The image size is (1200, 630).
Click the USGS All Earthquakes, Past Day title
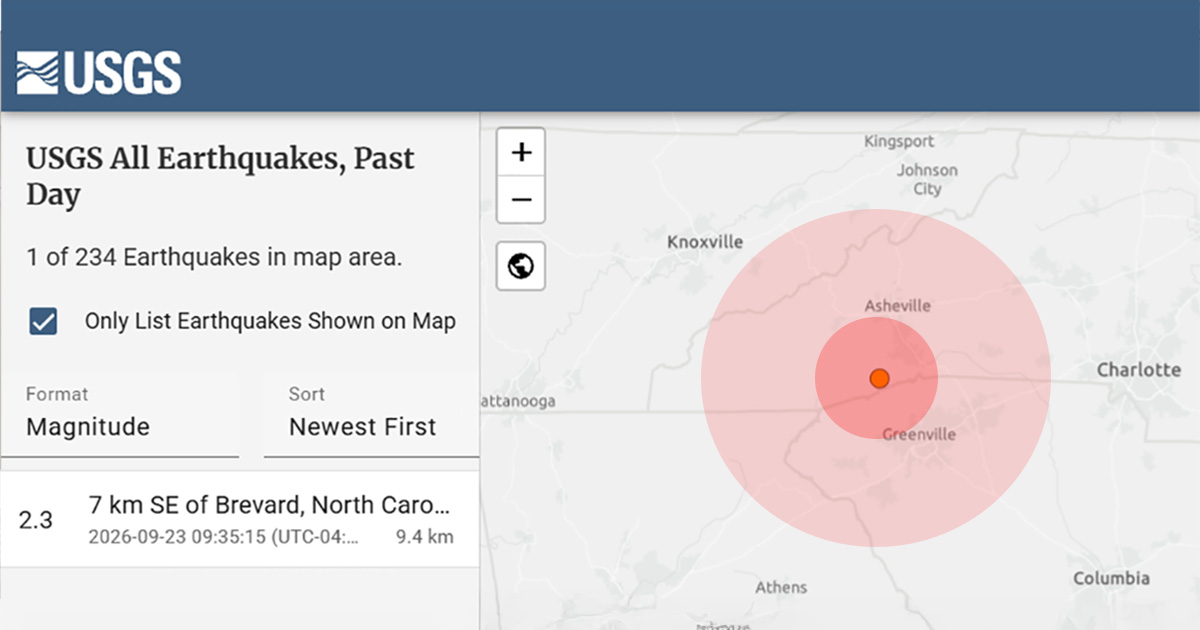tap(220, 176)
